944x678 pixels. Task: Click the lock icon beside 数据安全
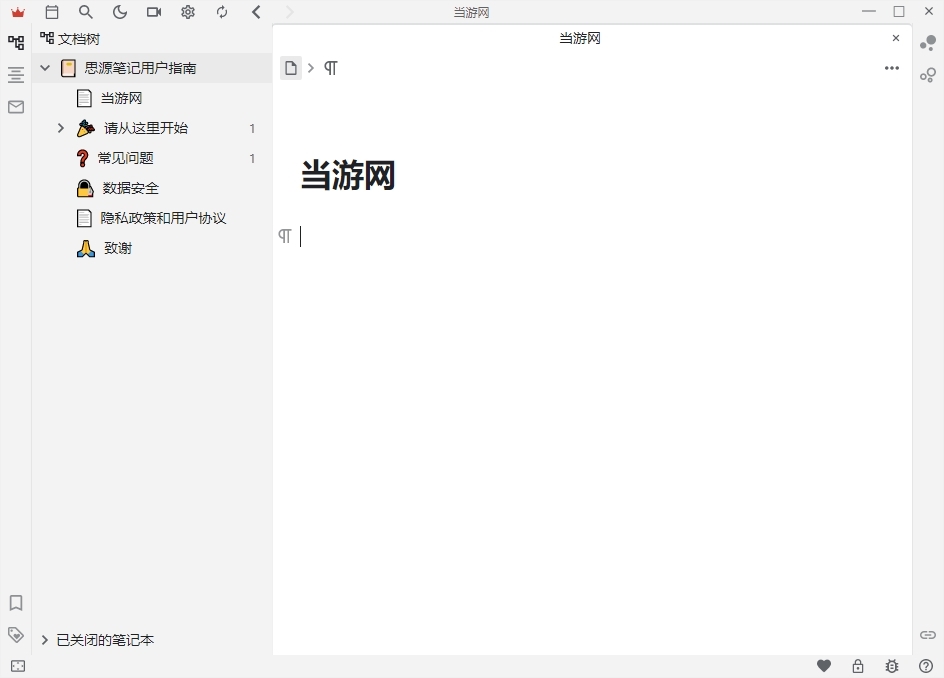[85, 188]
